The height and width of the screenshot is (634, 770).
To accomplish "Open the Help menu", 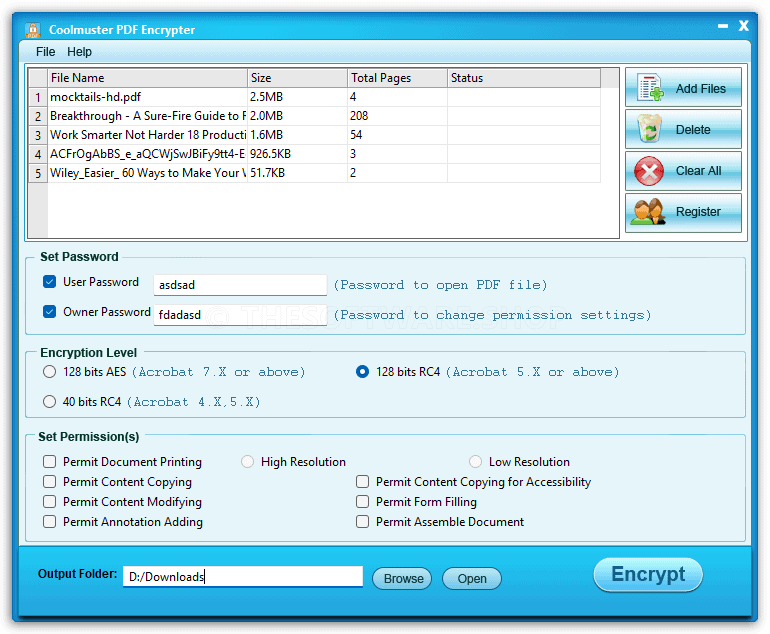I will pyautogui.click(x=79, y=52).
